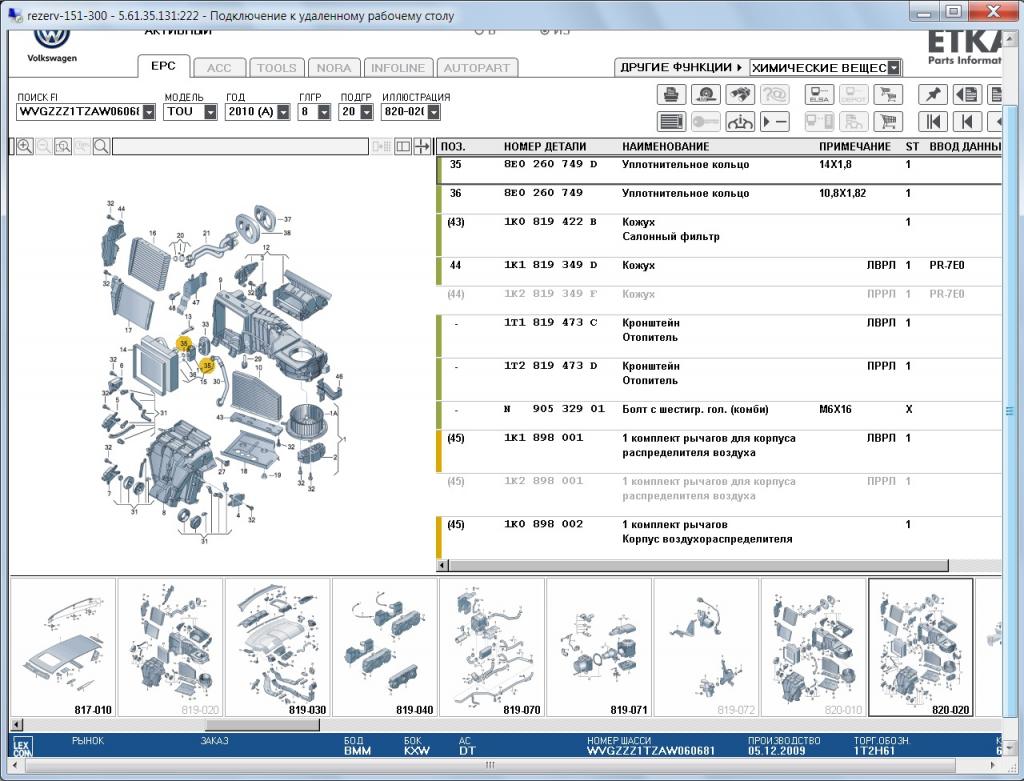Click the thumbnail strip scrollbar thumb
The height and width of the screenshot is (781, 1024).
(x=262, y=725)
